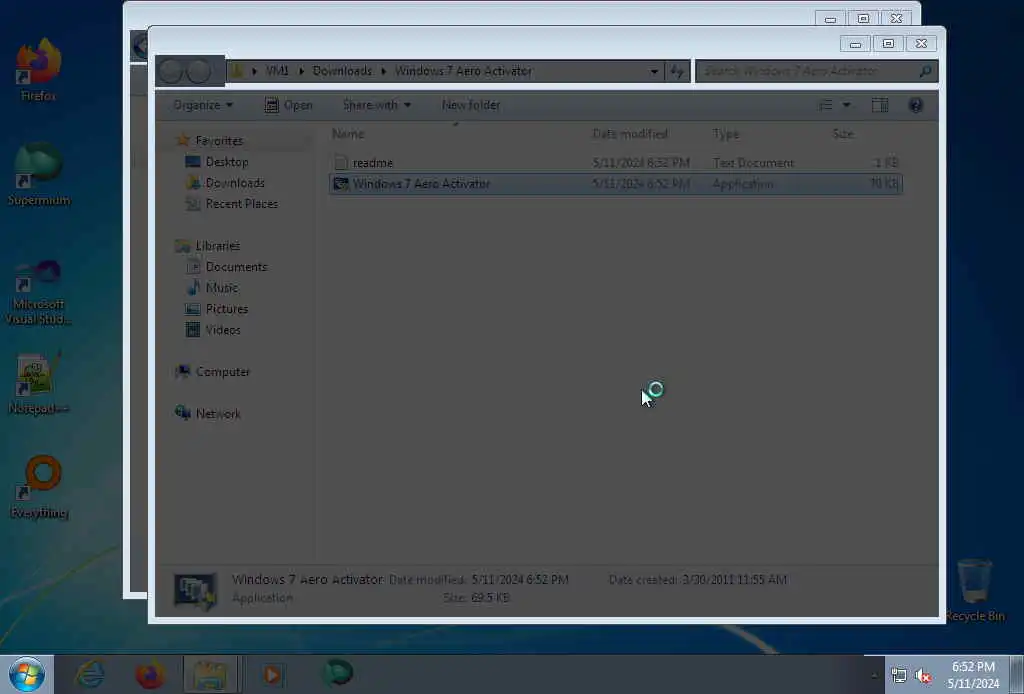Select Favorites in navigation pane

[219, 141]
